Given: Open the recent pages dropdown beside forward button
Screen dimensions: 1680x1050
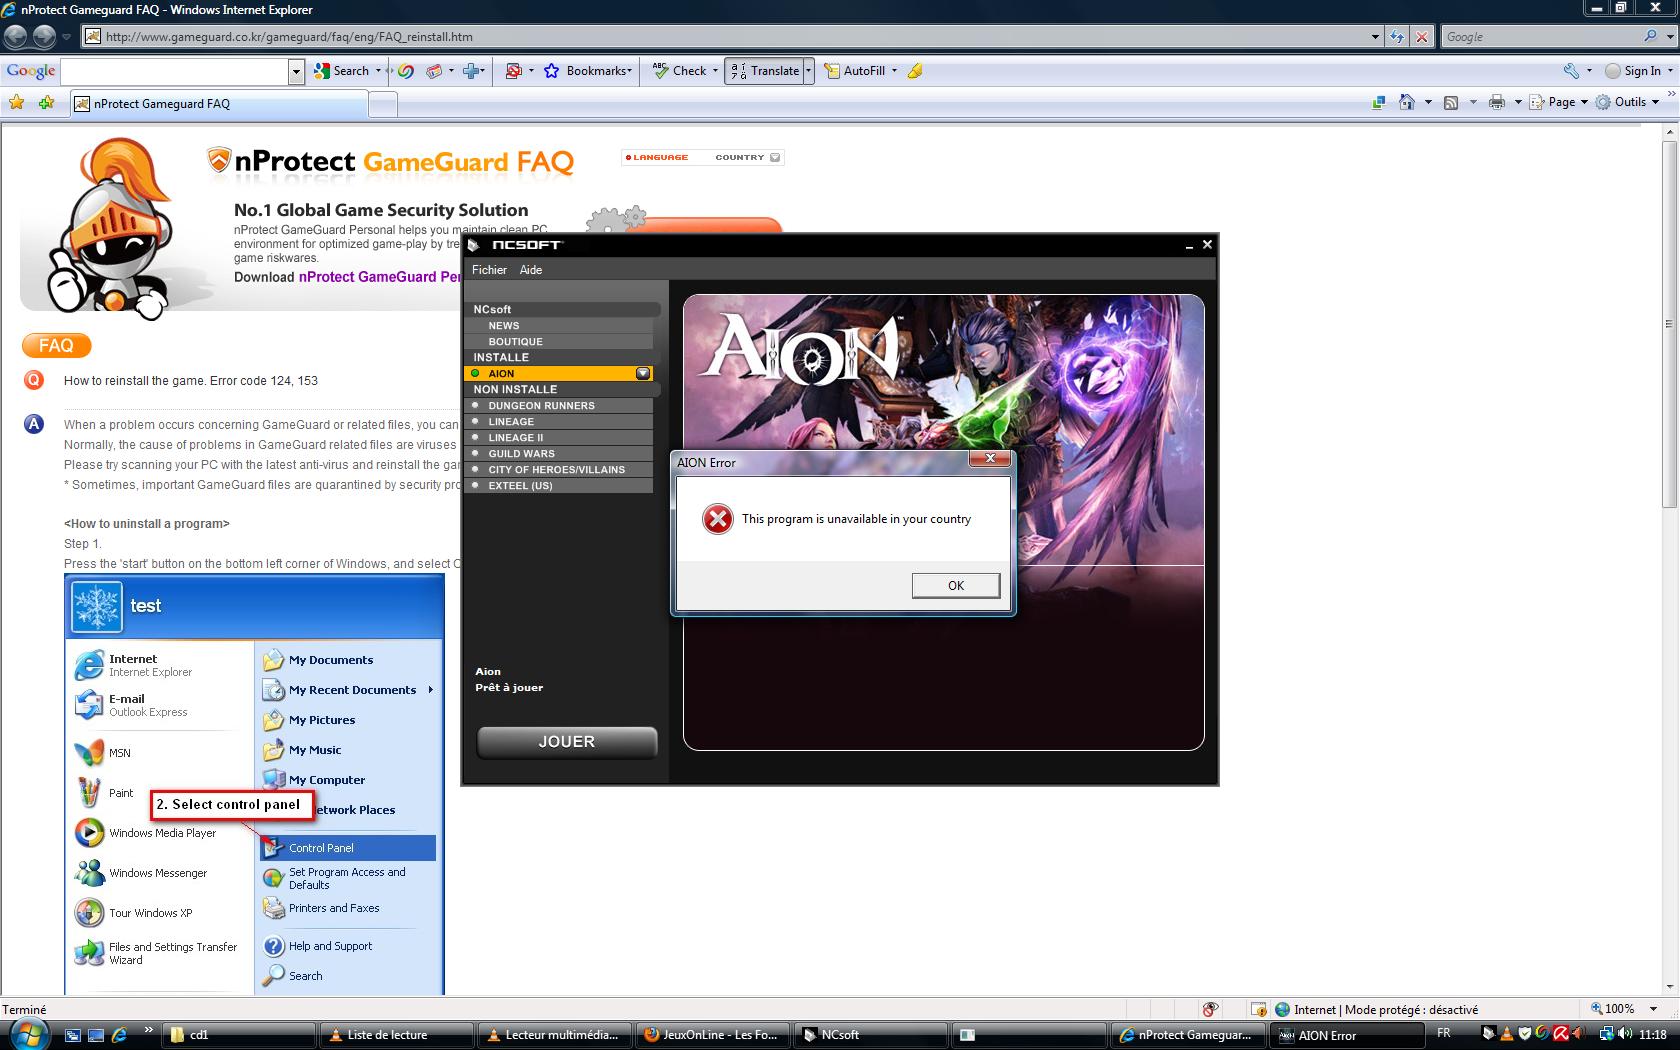Looking at the screenshot, I should coord(67,37).
